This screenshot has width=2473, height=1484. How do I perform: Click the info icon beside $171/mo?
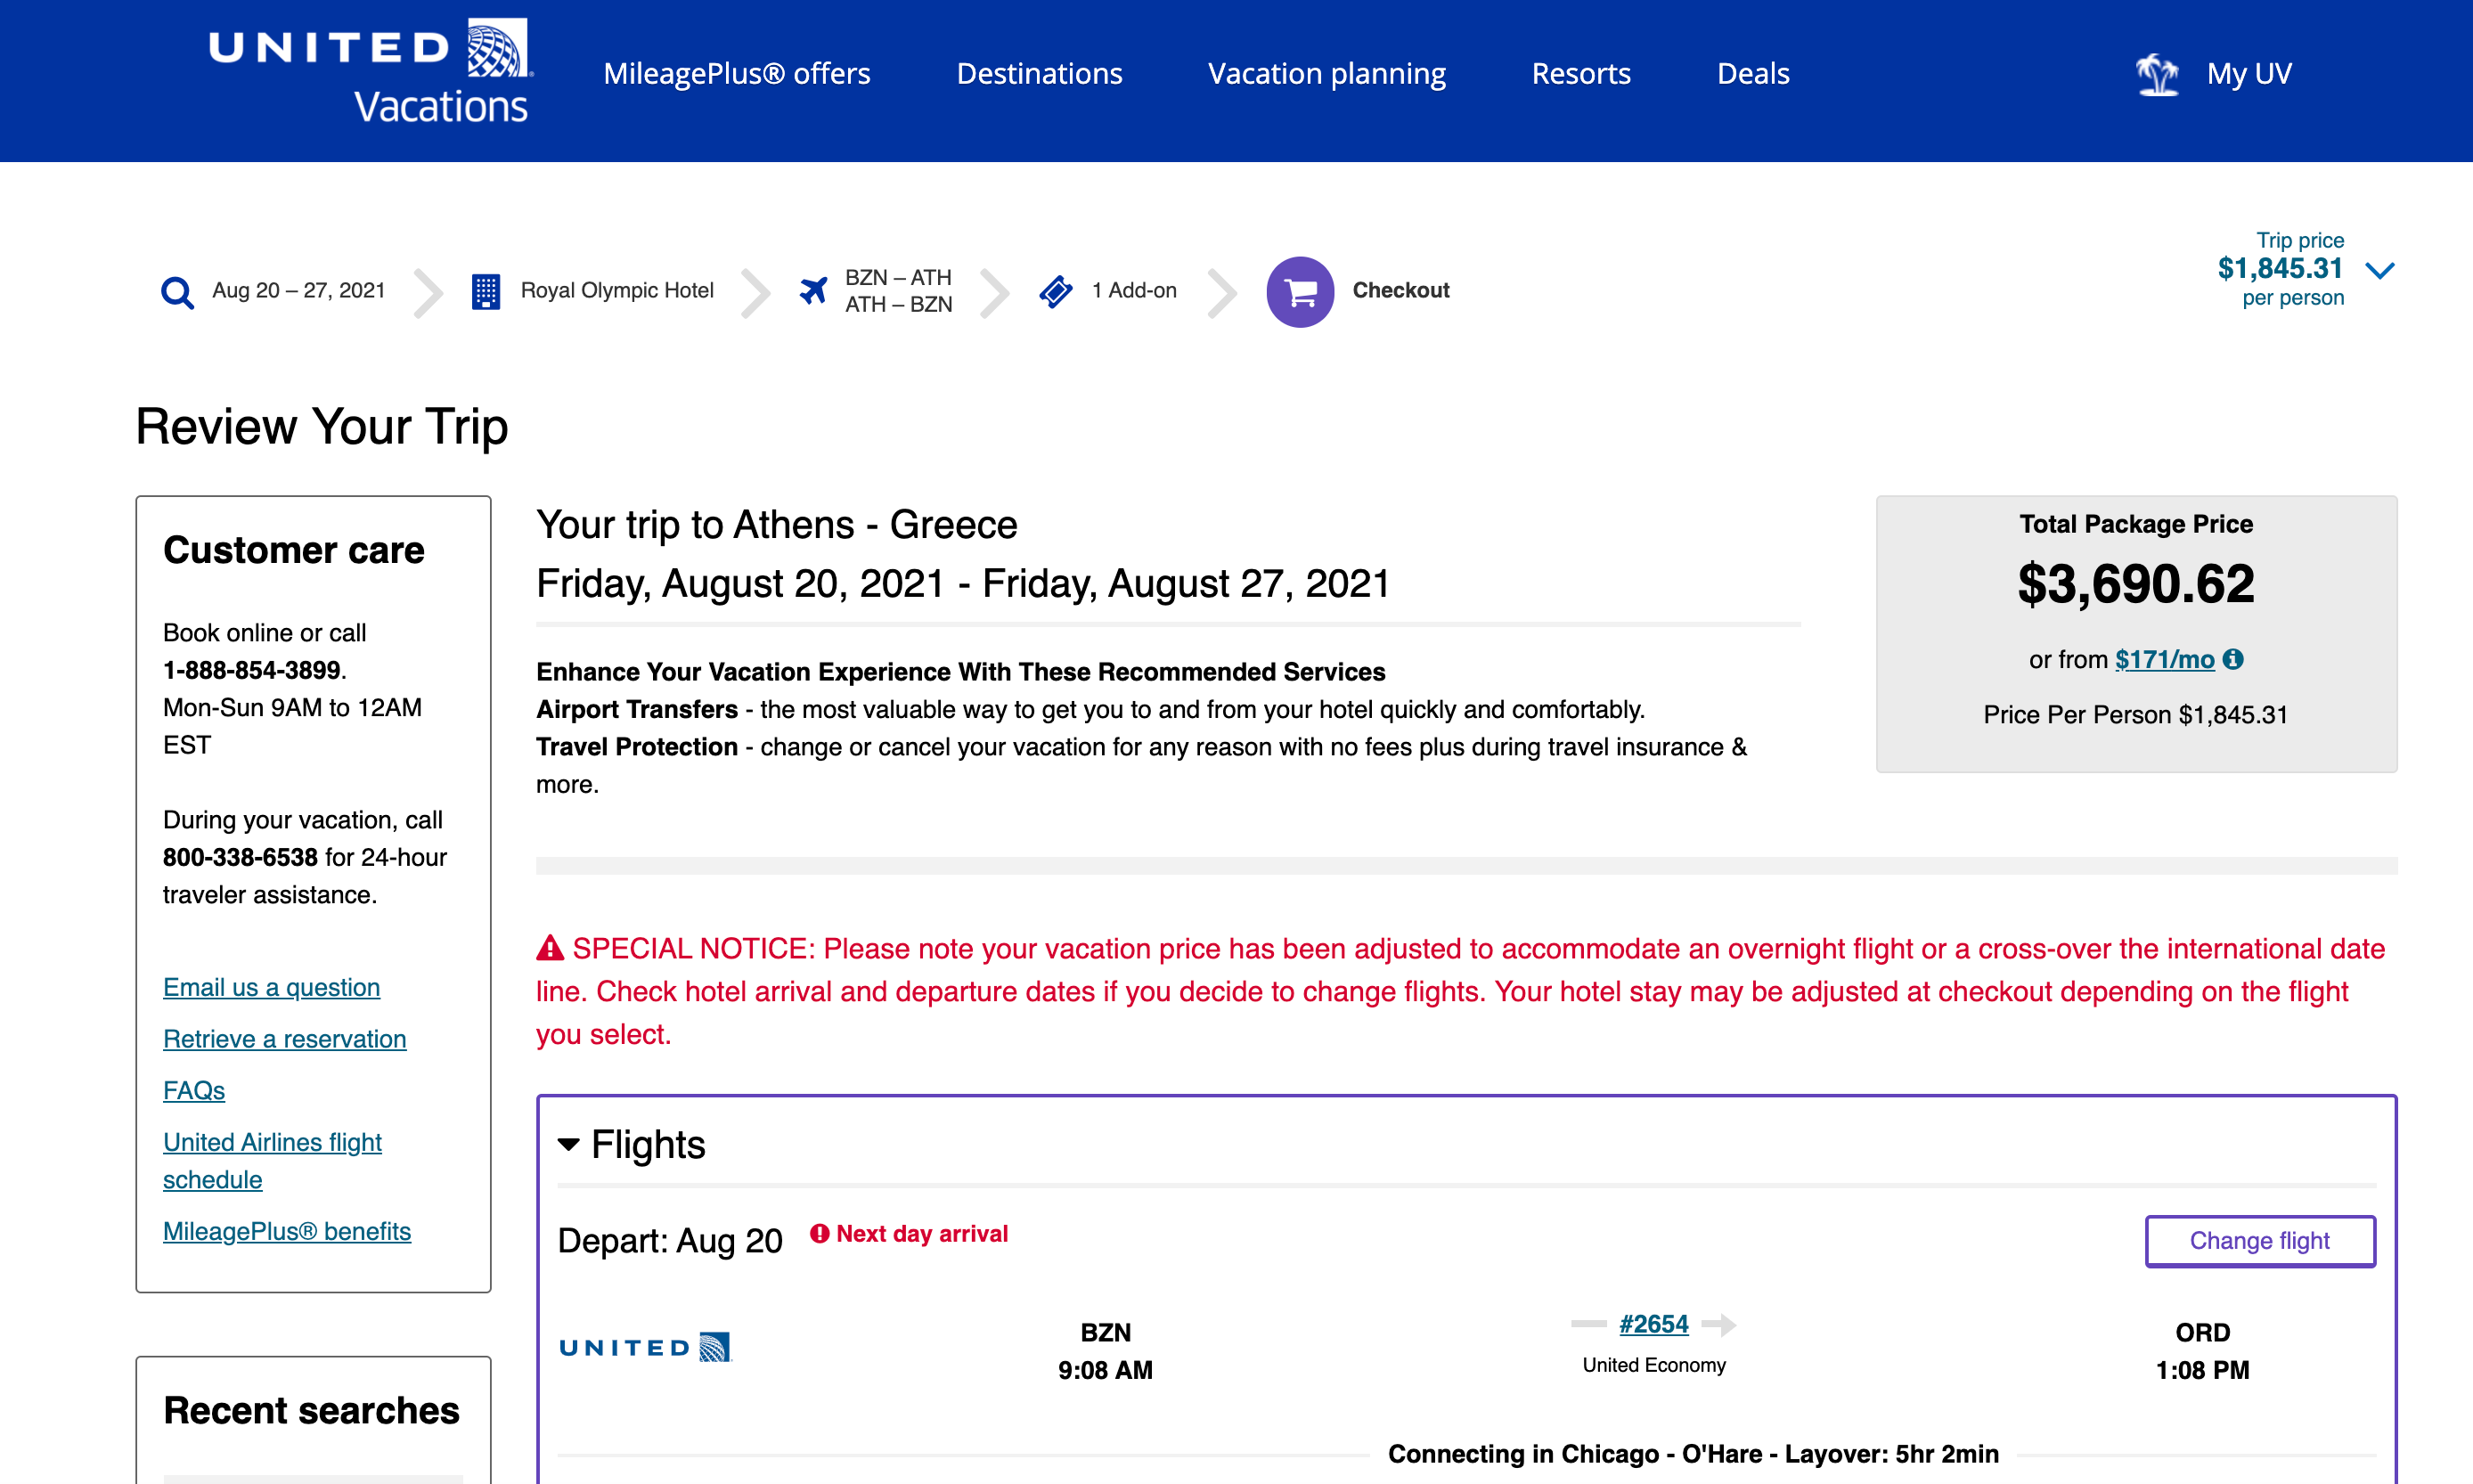click(2233, 659)
